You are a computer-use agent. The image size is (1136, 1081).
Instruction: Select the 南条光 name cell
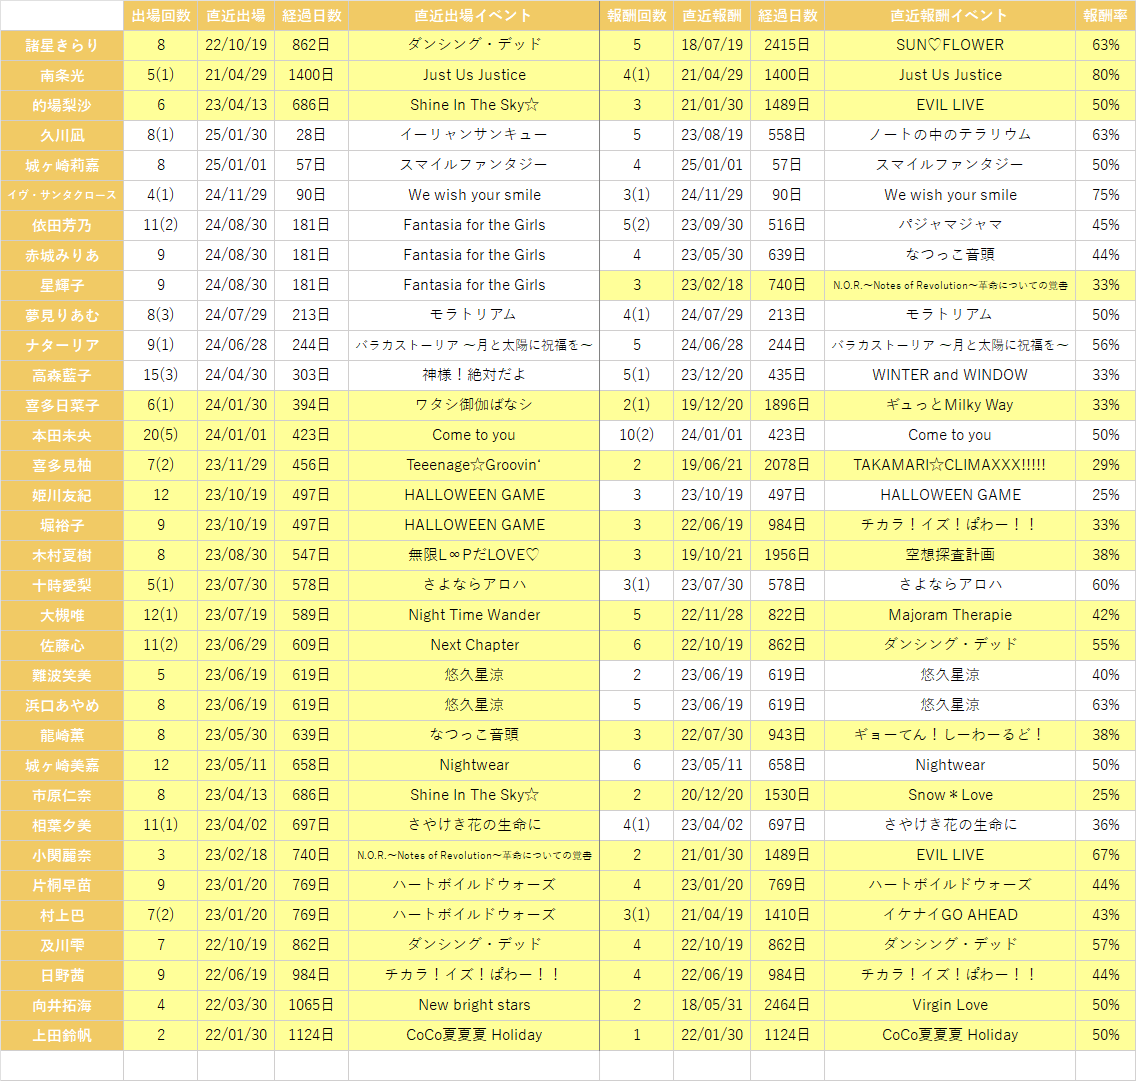click(x=62, y=75)
